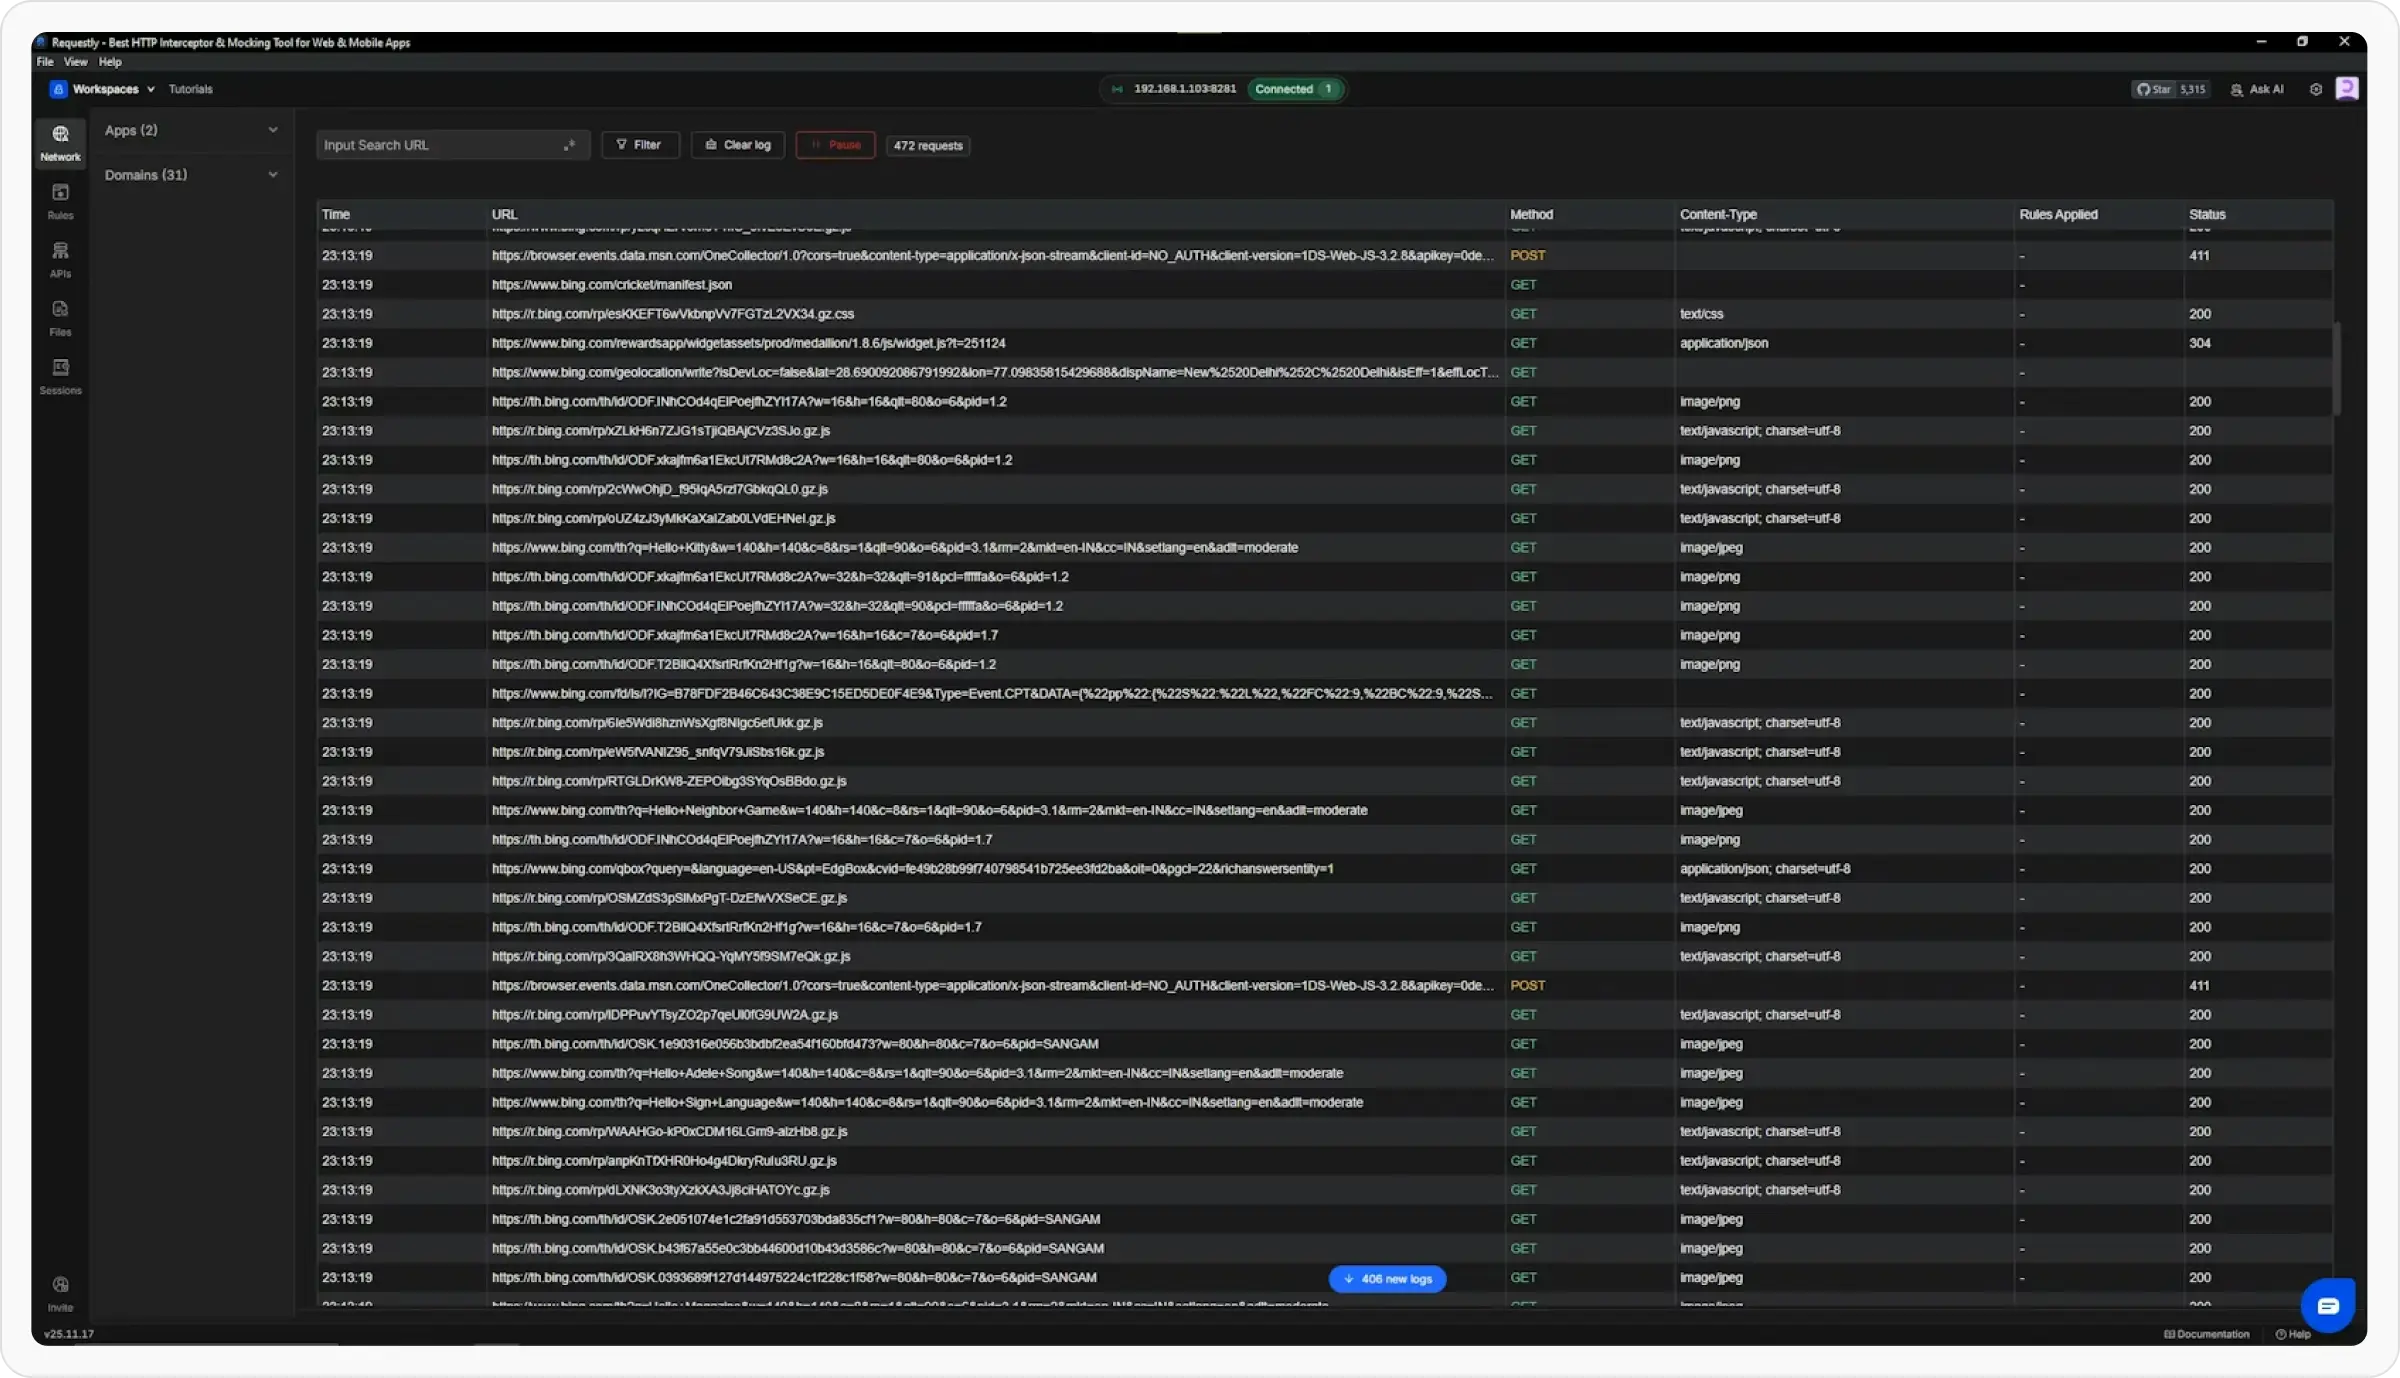Pause the network request logging
Viewport: 2400px width, 1378px height.
click(834, 145)
